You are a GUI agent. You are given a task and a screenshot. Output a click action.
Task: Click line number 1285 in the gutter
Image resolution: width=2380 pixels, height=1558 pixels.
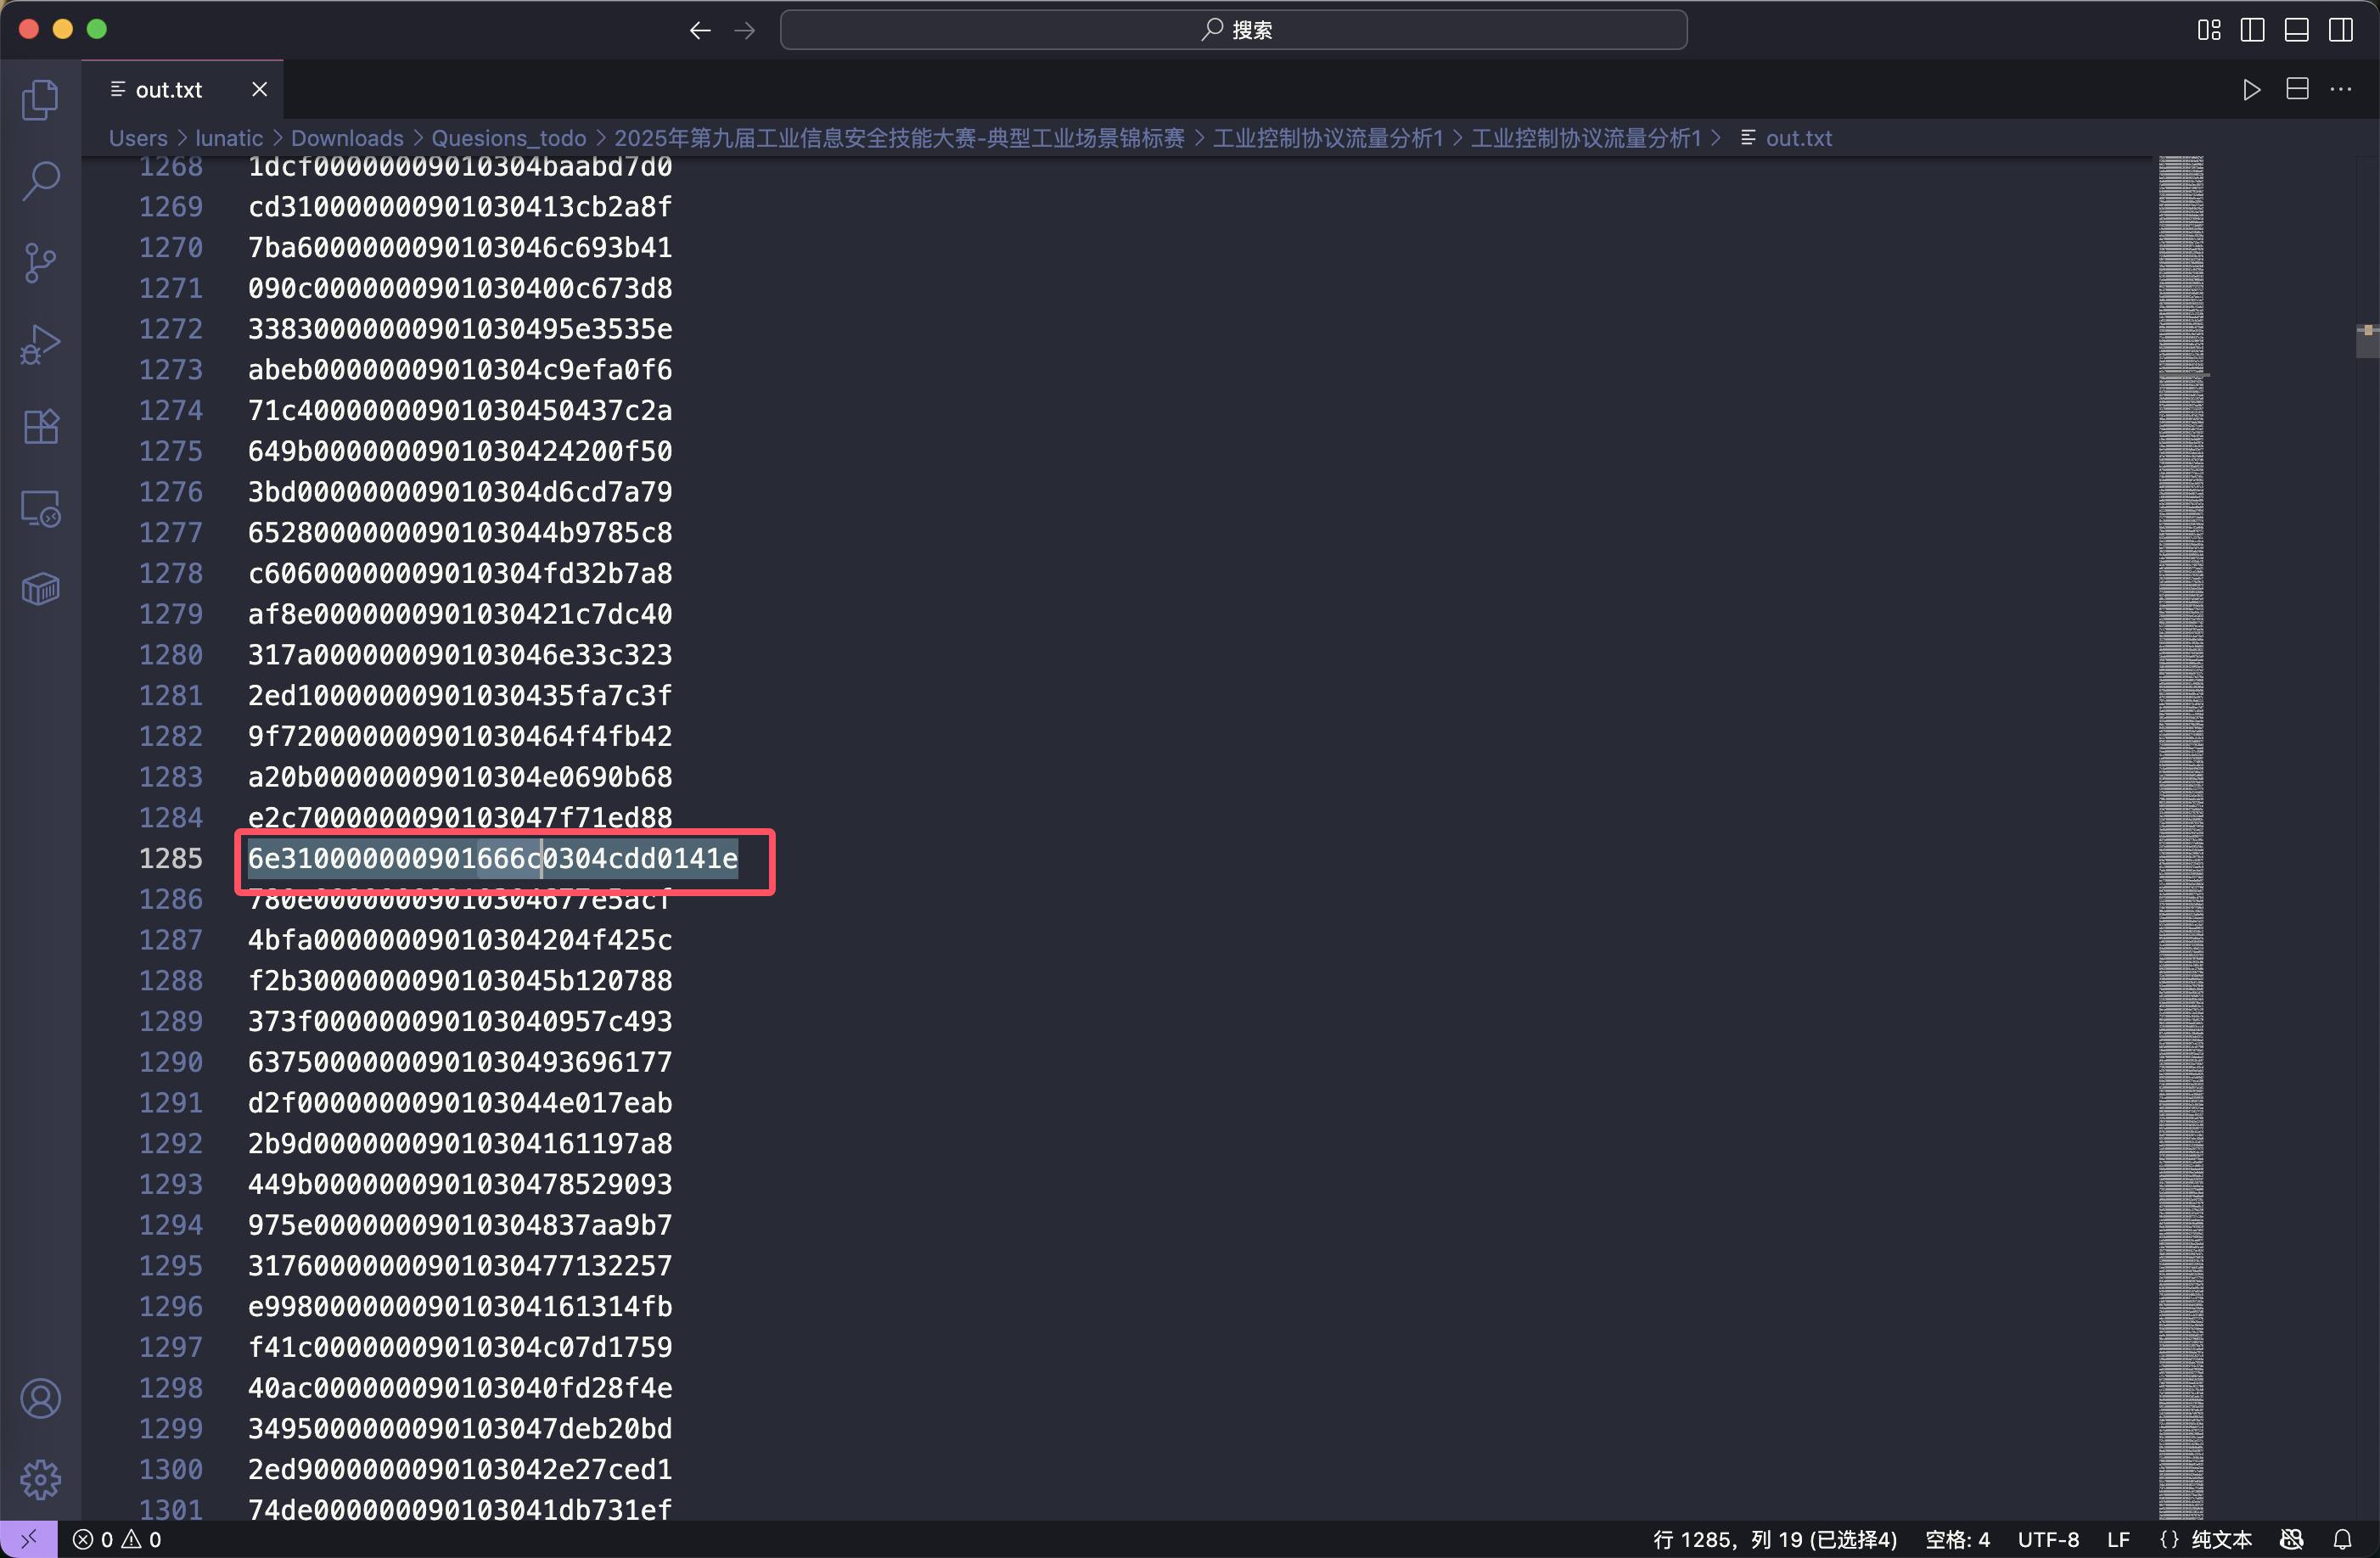pyautogui.click(x=170, y=858)
